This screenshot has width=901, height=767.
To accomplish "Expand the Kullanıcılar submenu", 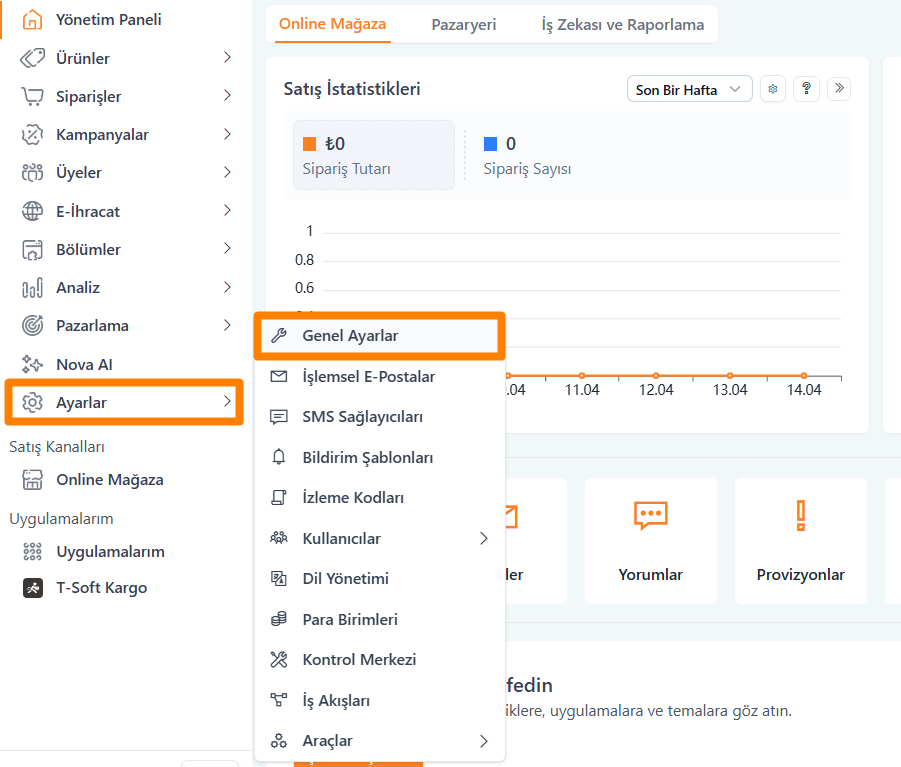I will click(x=483, y=539).
